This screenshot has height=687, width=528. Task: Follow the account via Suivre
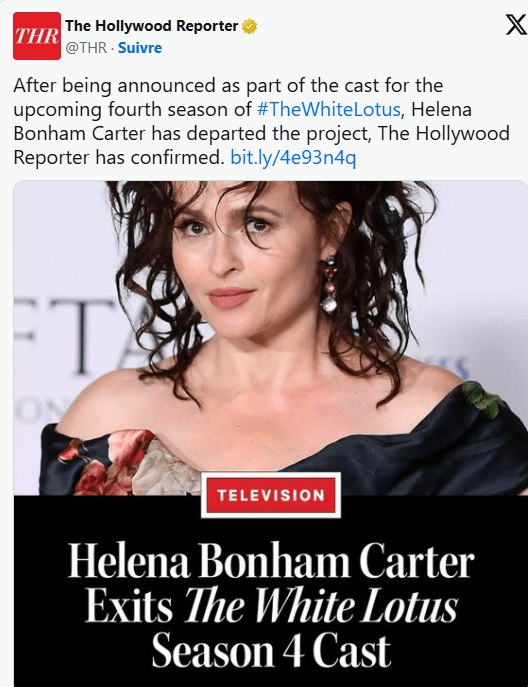click(x=140, y=47)
